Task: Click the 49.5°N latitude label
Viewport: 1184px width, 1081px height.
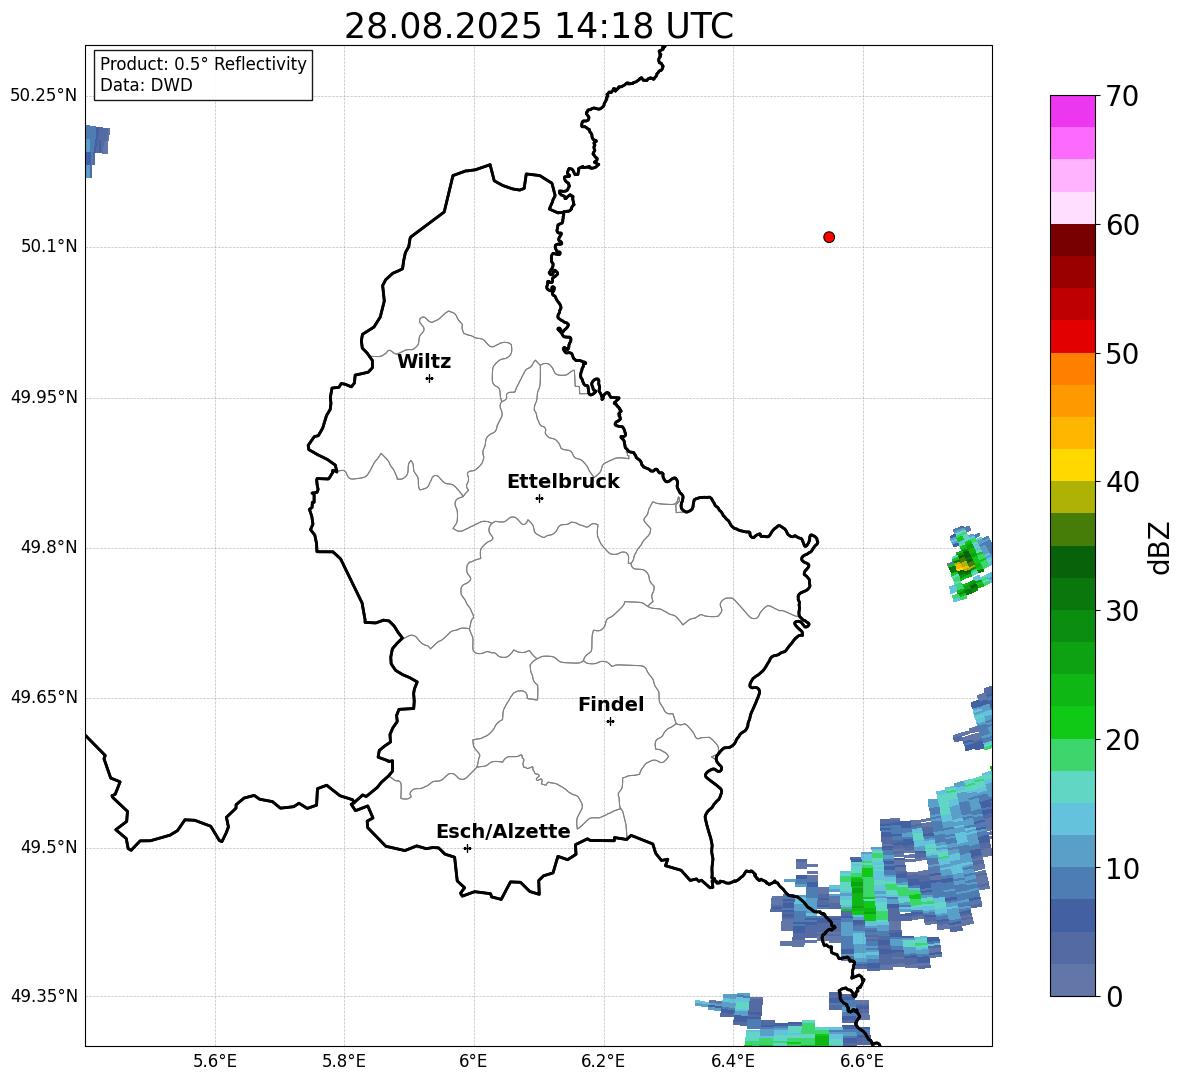Action: (49, 847)
